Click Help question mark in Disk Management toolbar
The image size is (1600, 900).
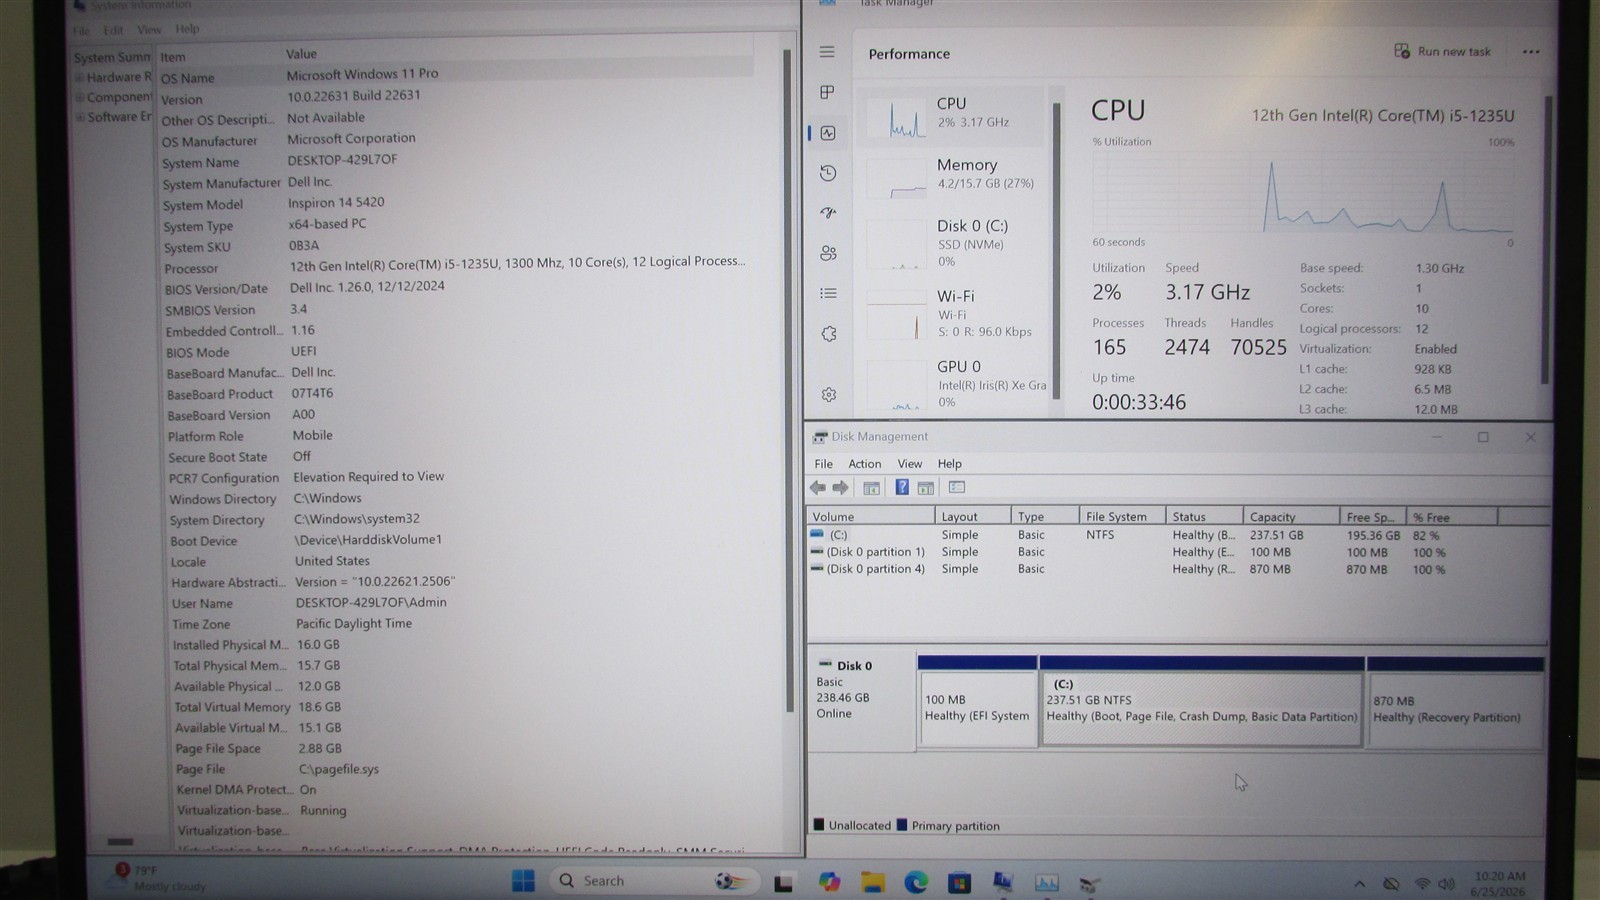pyautogui.click(x=902, y=487)
